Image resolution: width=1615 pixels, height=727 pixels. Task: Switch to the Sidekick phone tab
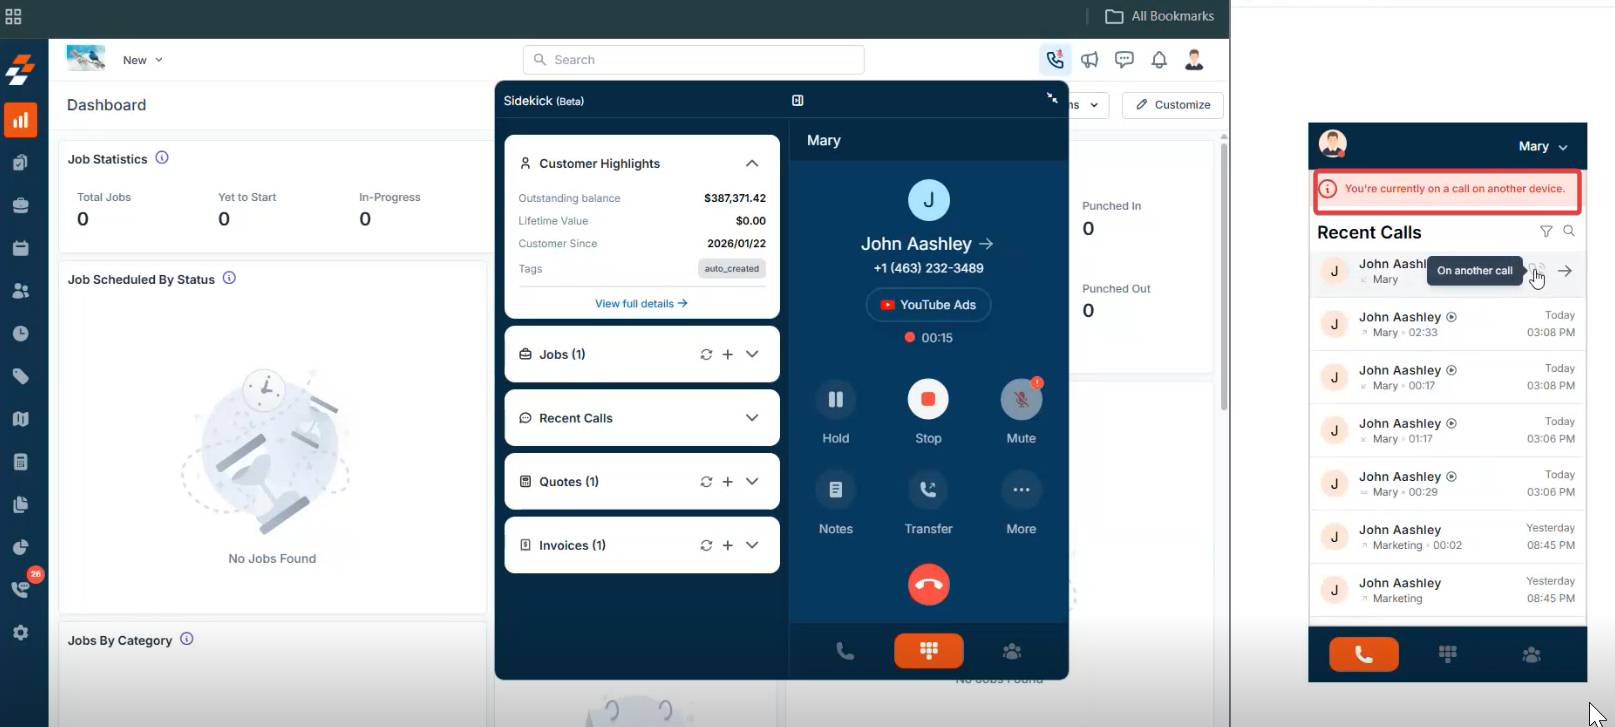pyautogui.click(x=845, y=652)
